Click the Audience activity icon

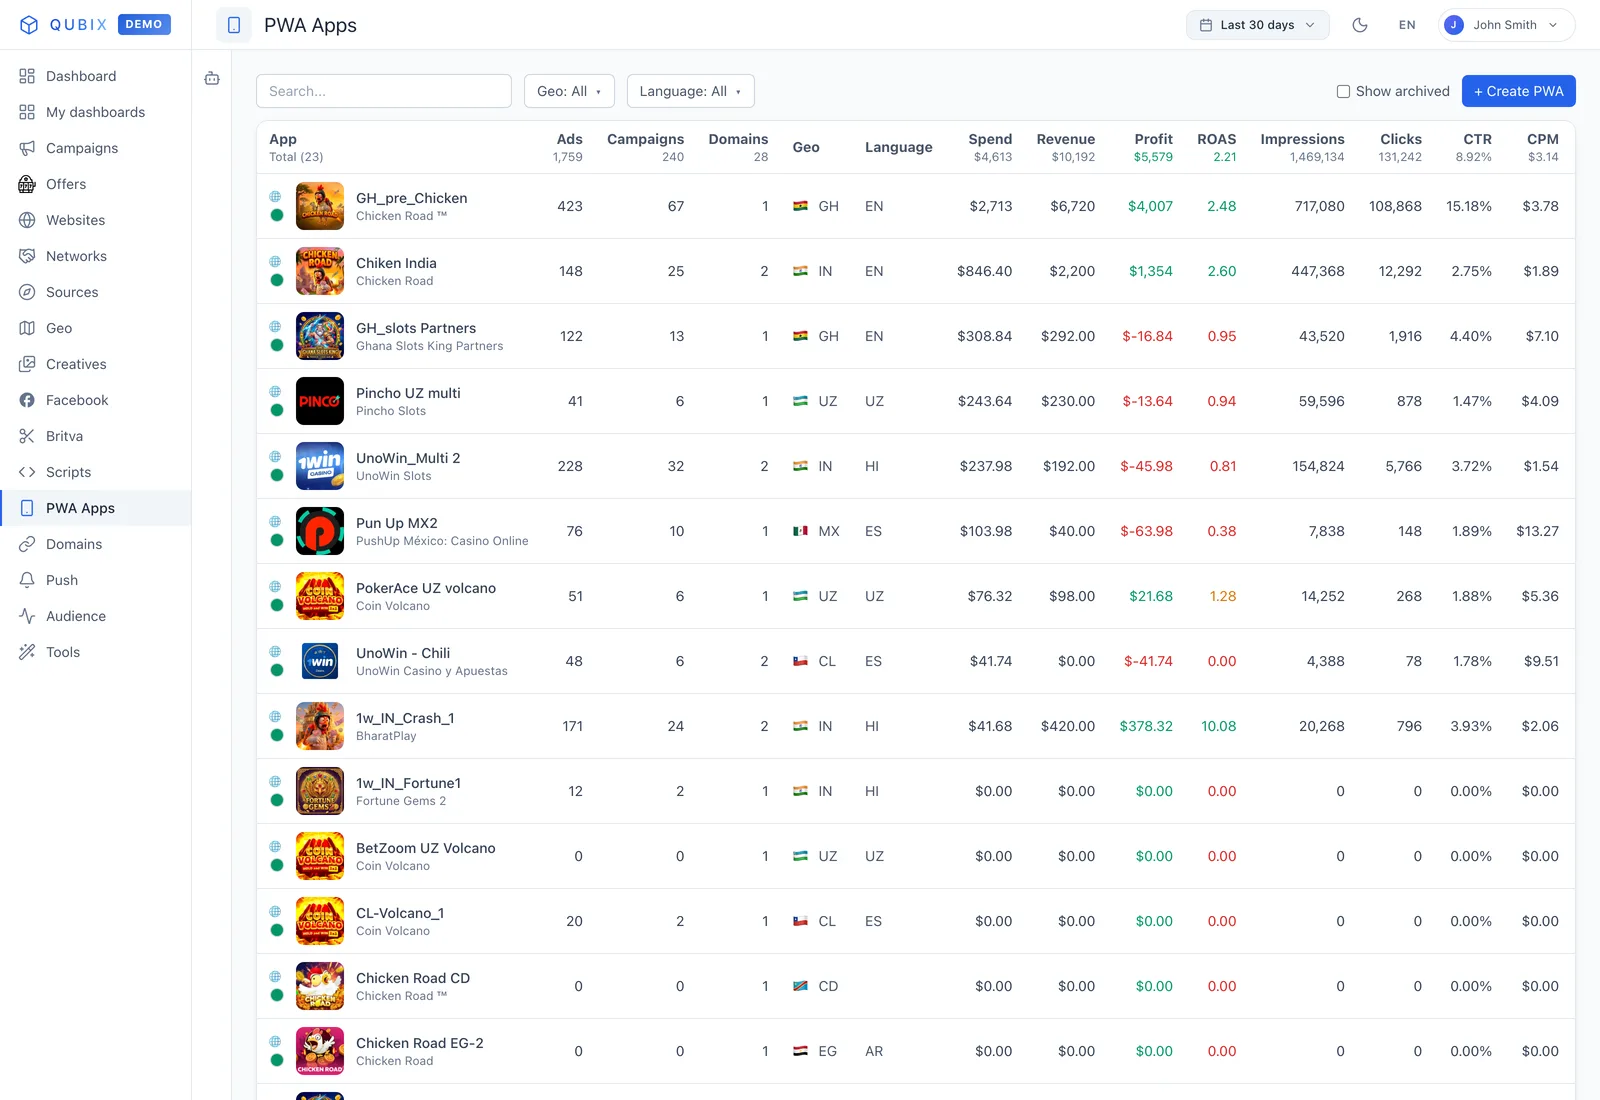27,616
